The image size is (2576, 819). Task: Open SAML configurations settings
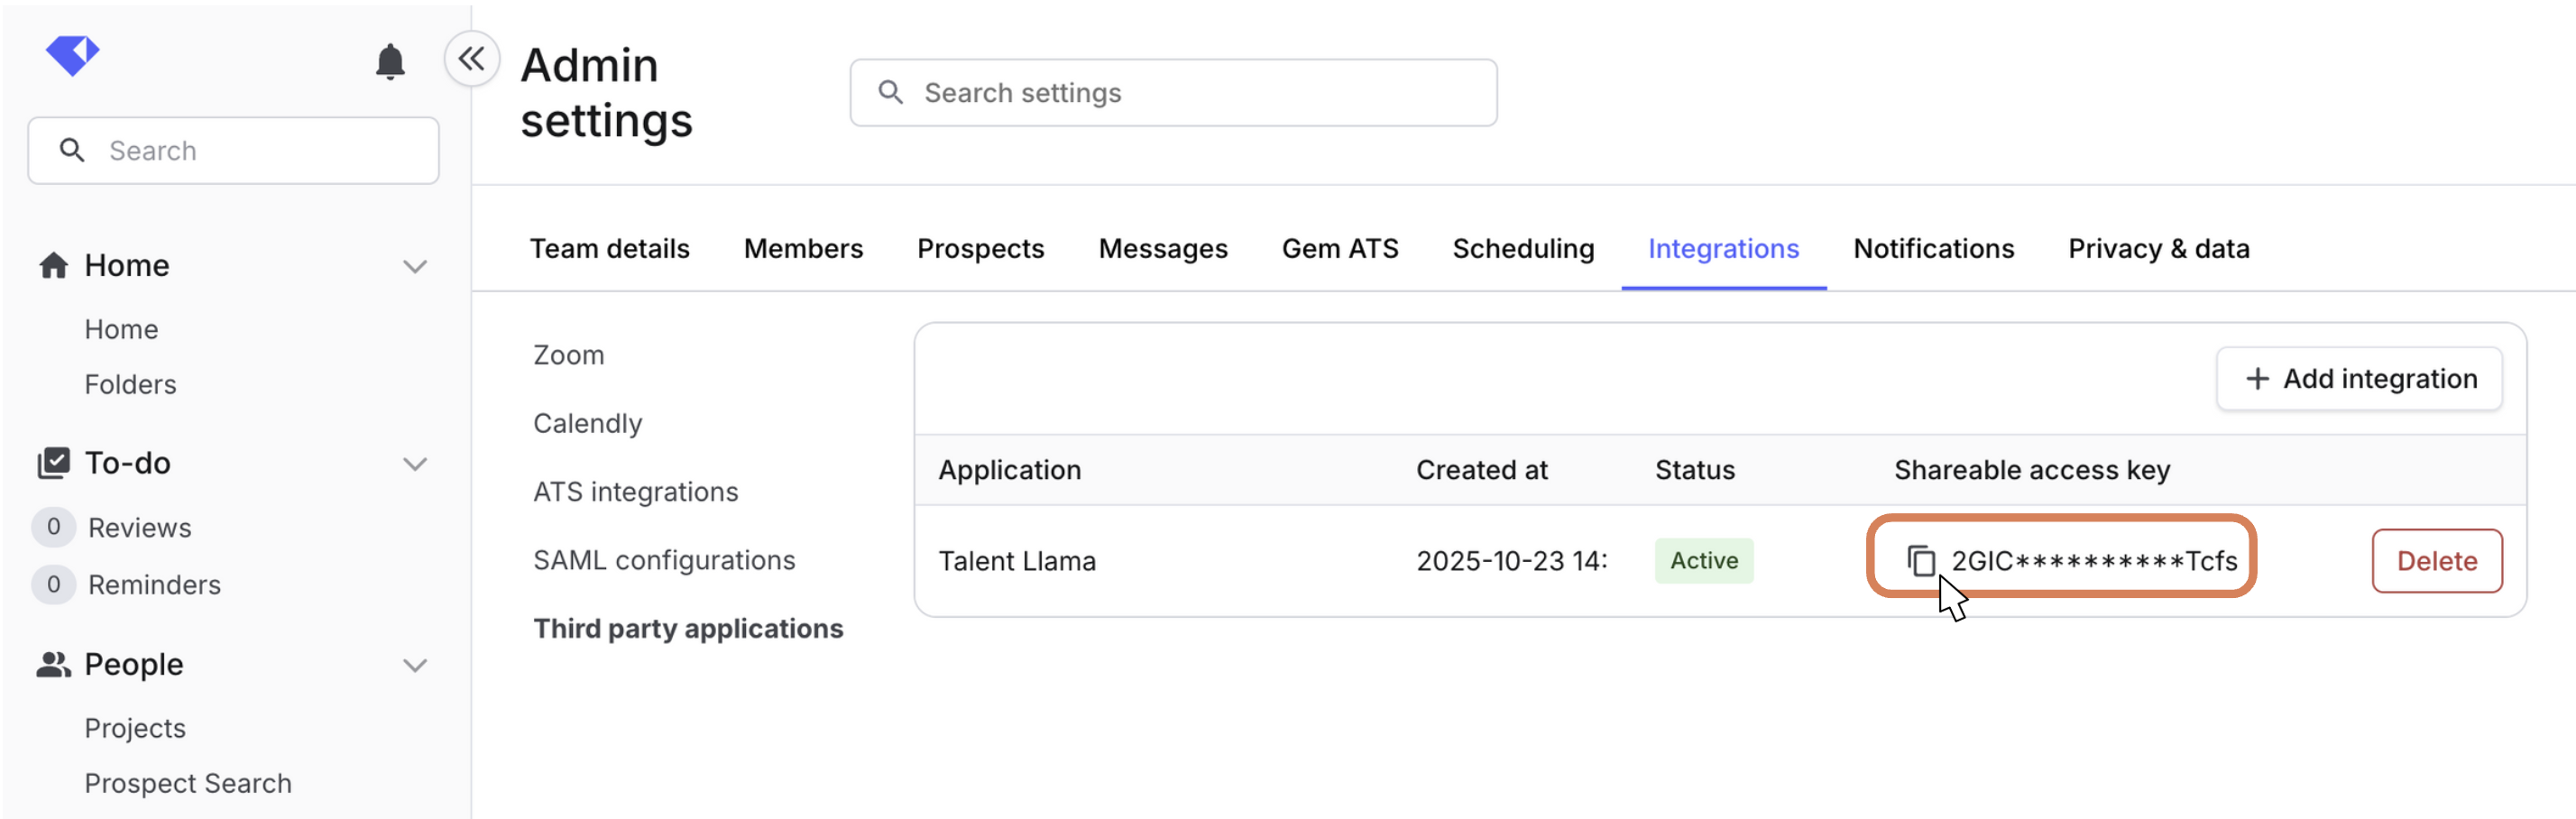664,560
